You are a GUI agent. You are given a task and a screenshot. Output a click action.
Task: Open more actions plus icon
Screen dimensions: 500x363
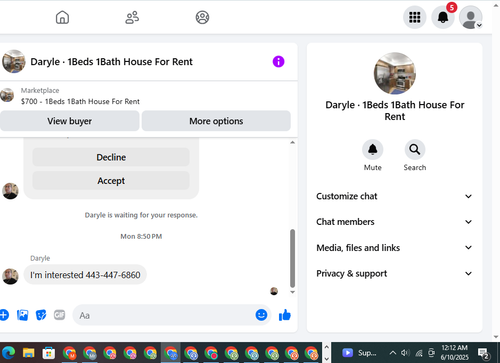pyautogui.click(x=4, y=315)
